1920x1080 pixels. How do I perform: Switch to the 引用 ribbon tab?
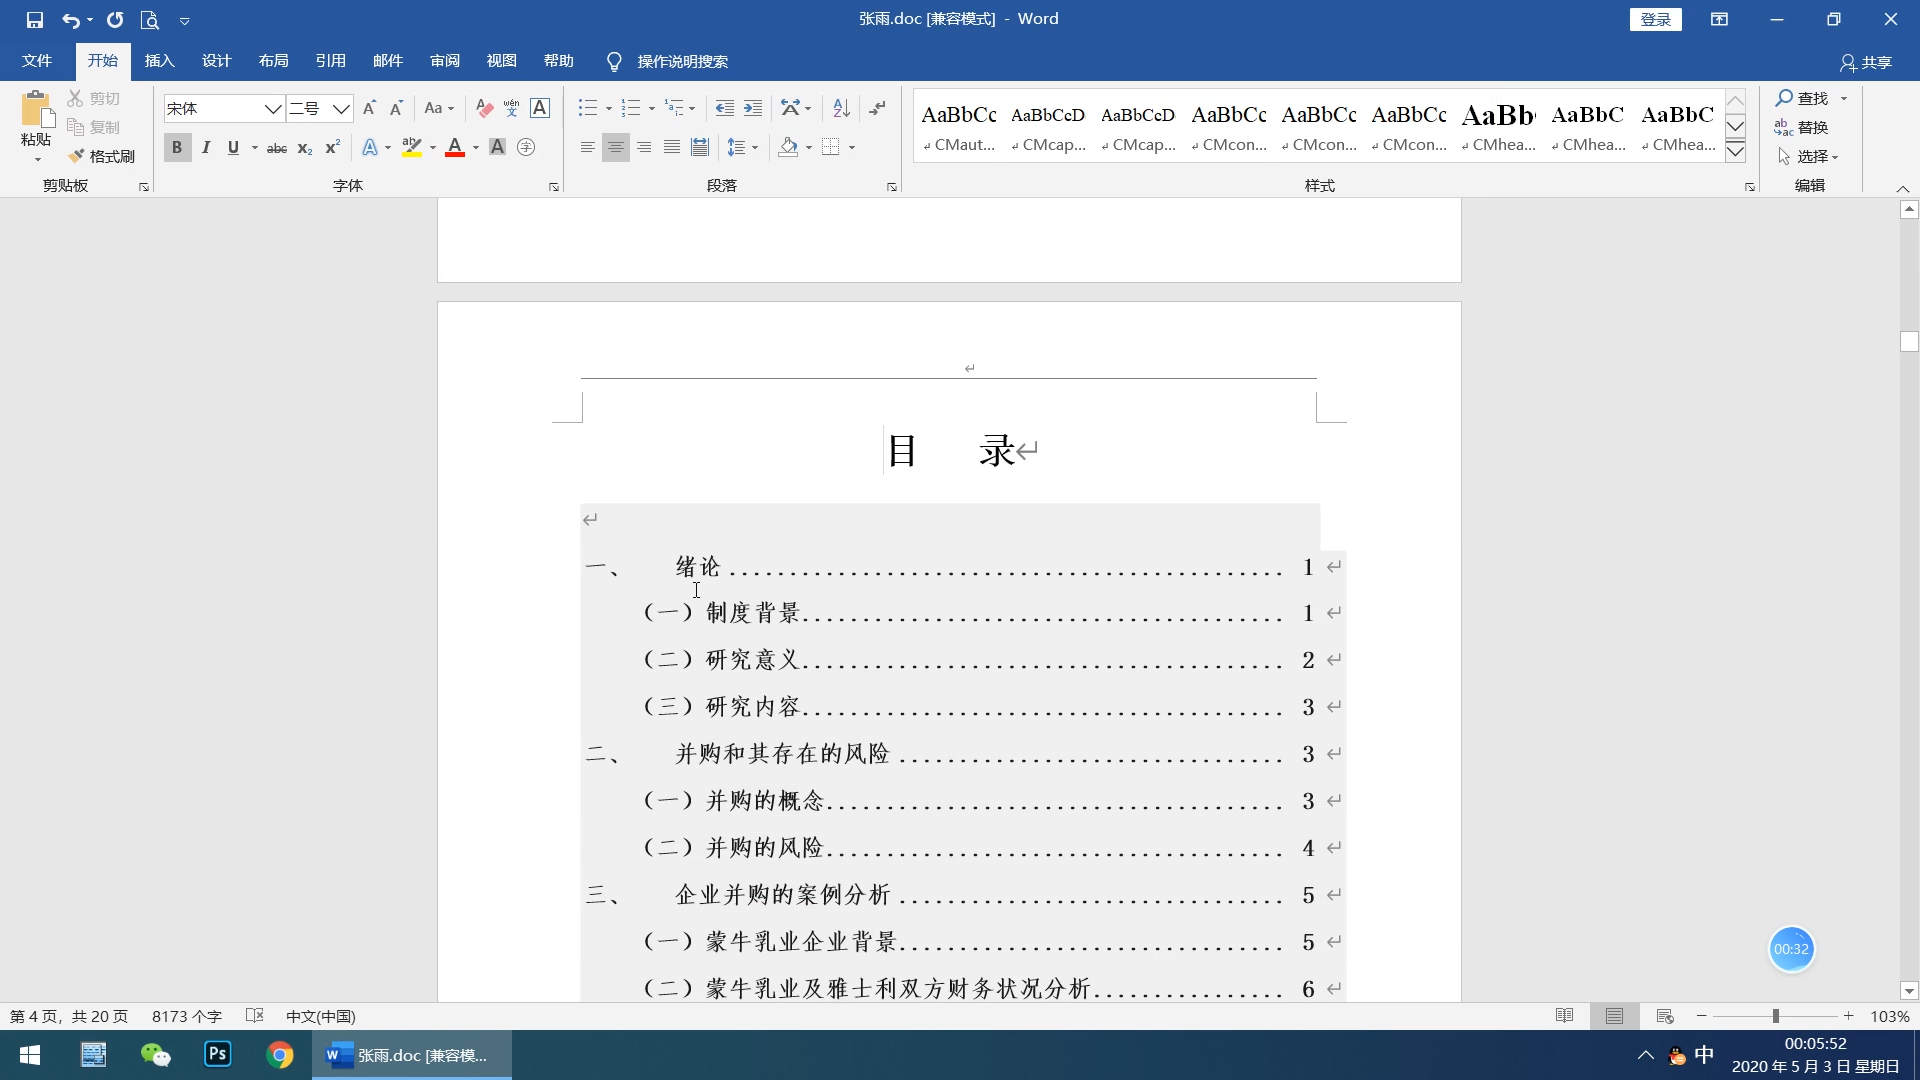[330, 61]
